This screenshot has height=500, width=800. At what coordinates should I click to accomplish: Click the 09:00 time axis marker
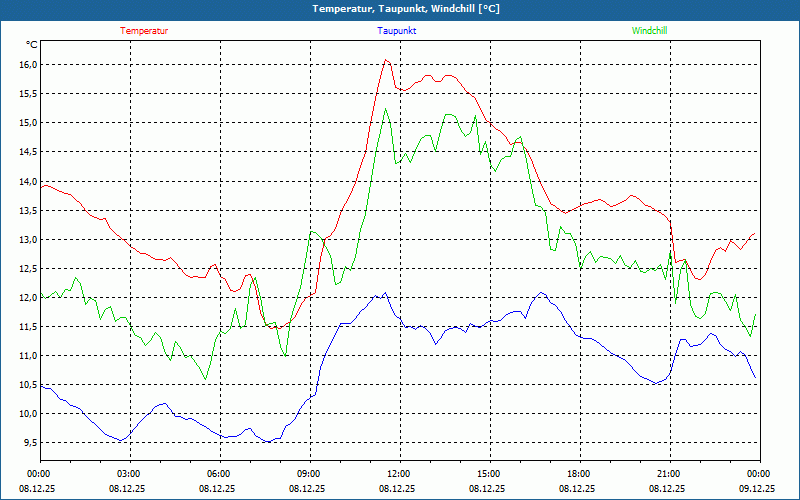point(308,474)
